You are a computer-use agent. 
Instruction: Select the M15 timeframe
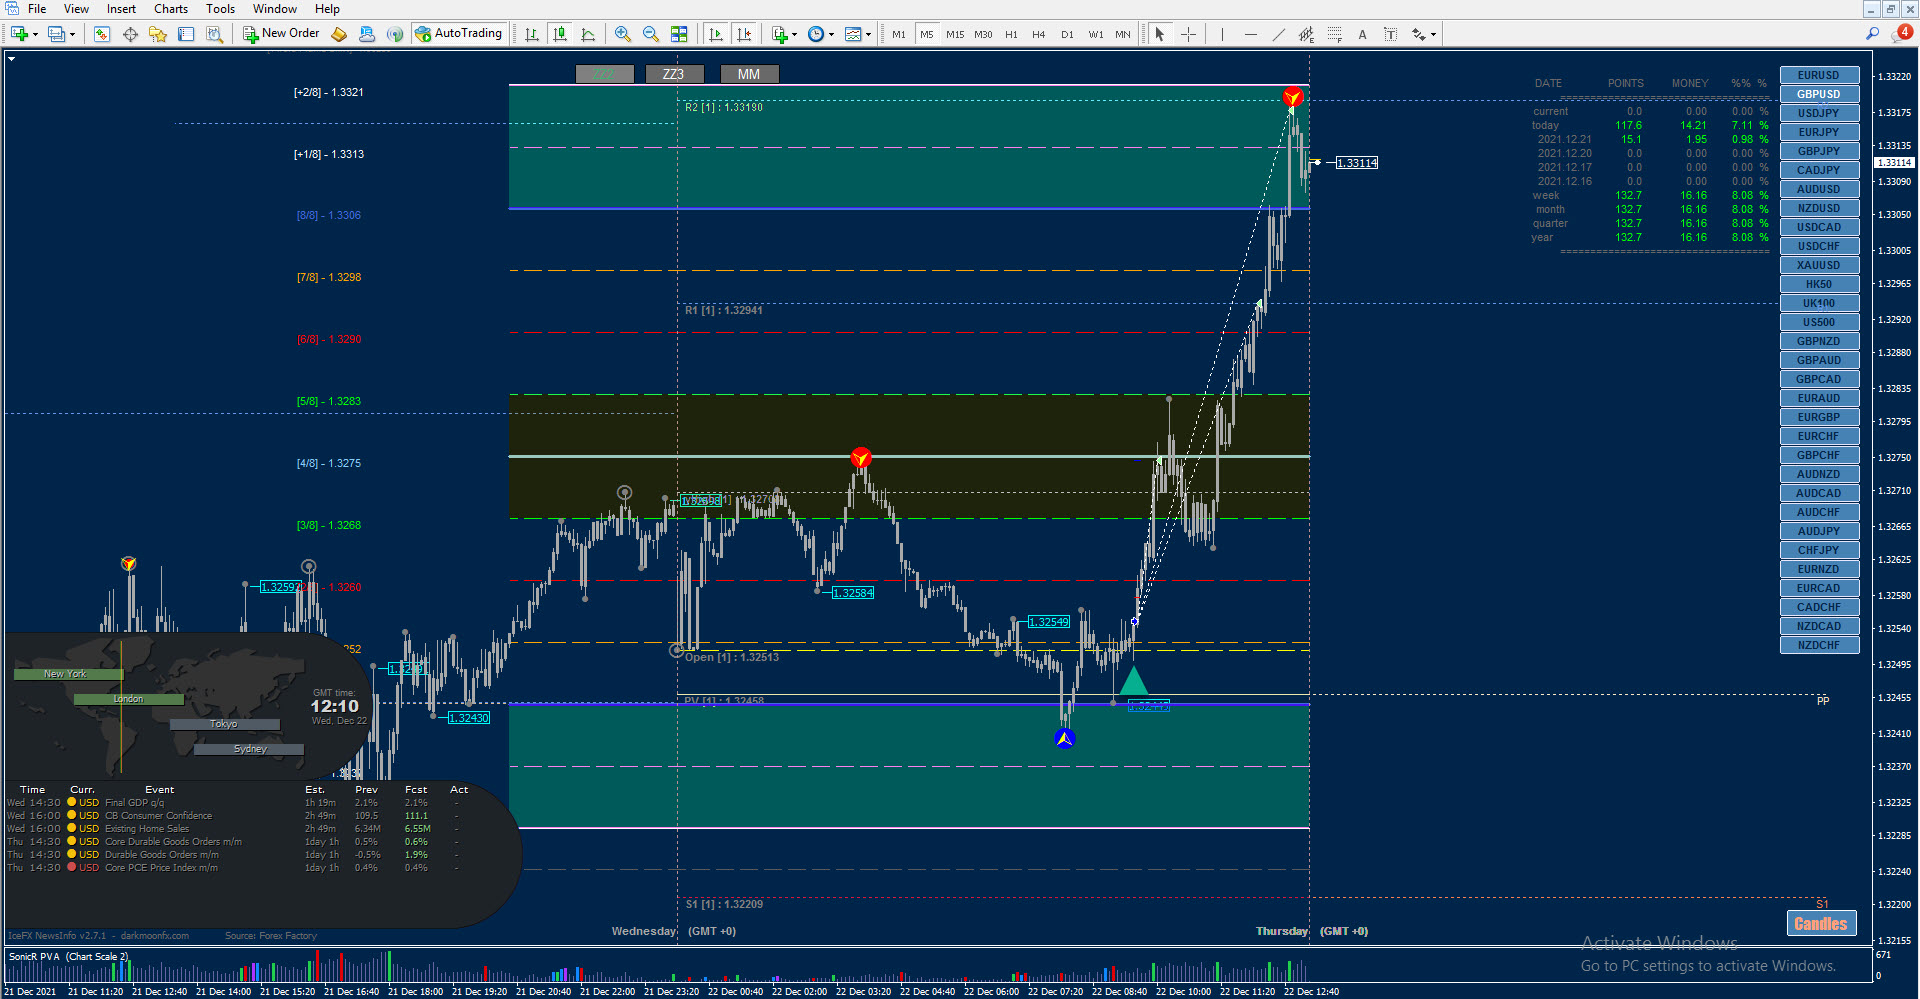tap(955, 34)
